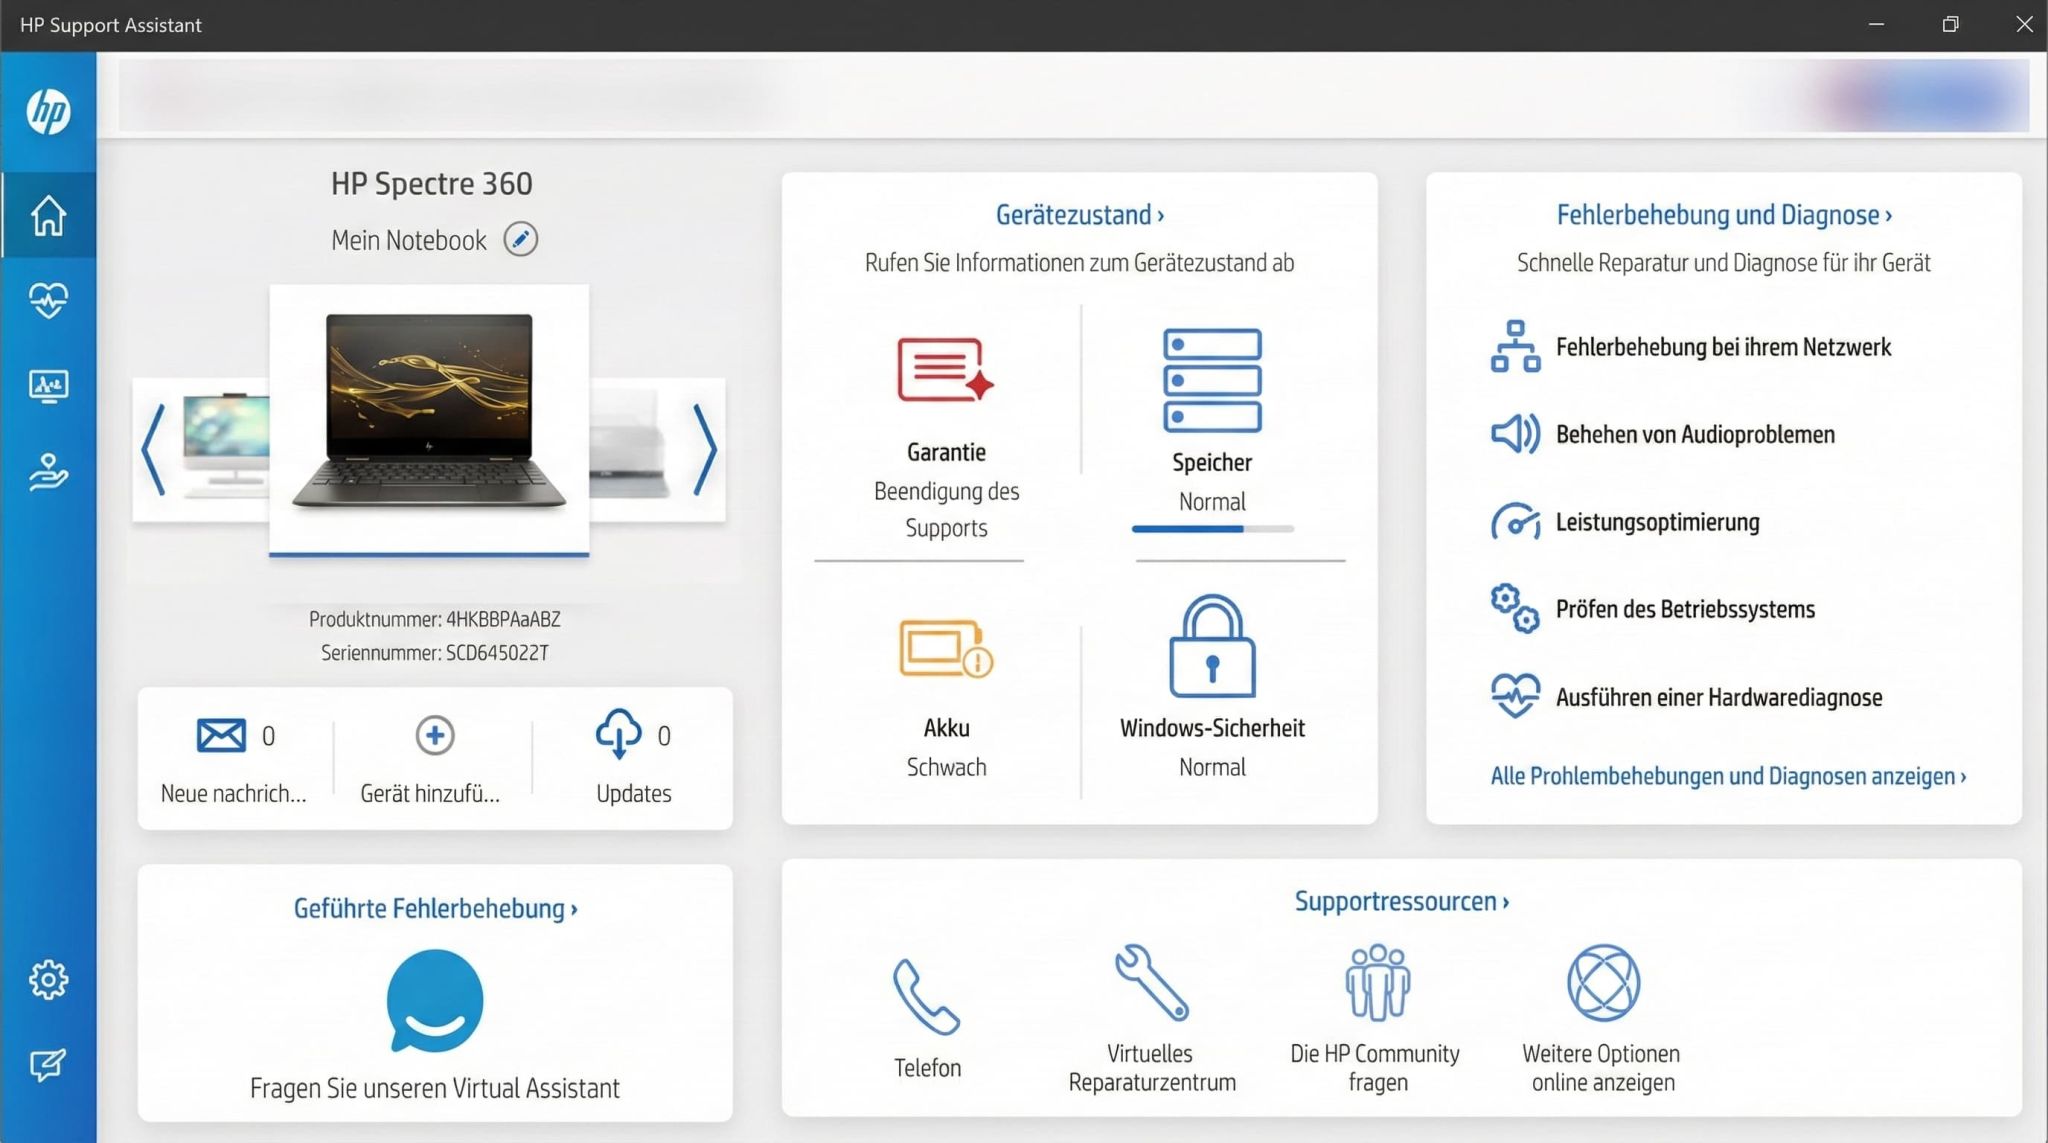Open the health heartbeat sidebar icon
Viewport: 2048px width, 1143px height.
48,300
